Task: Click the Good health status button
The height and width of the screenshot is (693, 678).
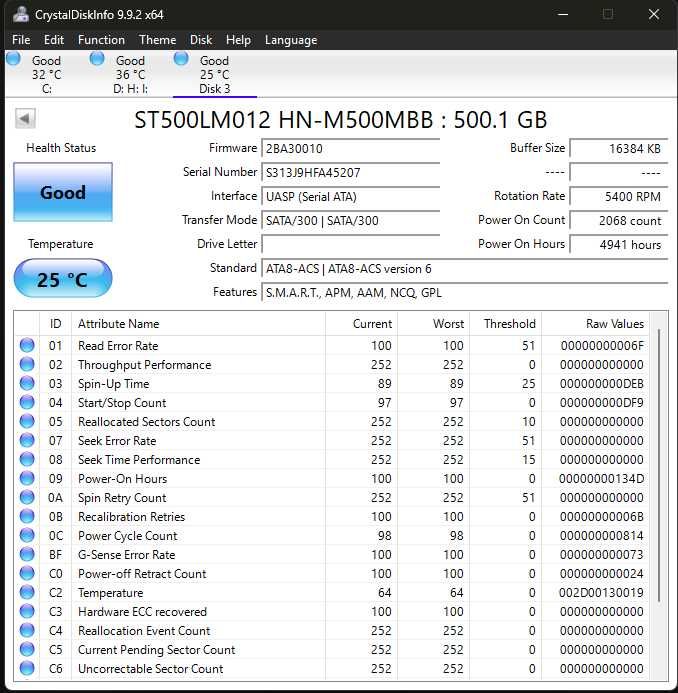Action: tap(63, 192)
